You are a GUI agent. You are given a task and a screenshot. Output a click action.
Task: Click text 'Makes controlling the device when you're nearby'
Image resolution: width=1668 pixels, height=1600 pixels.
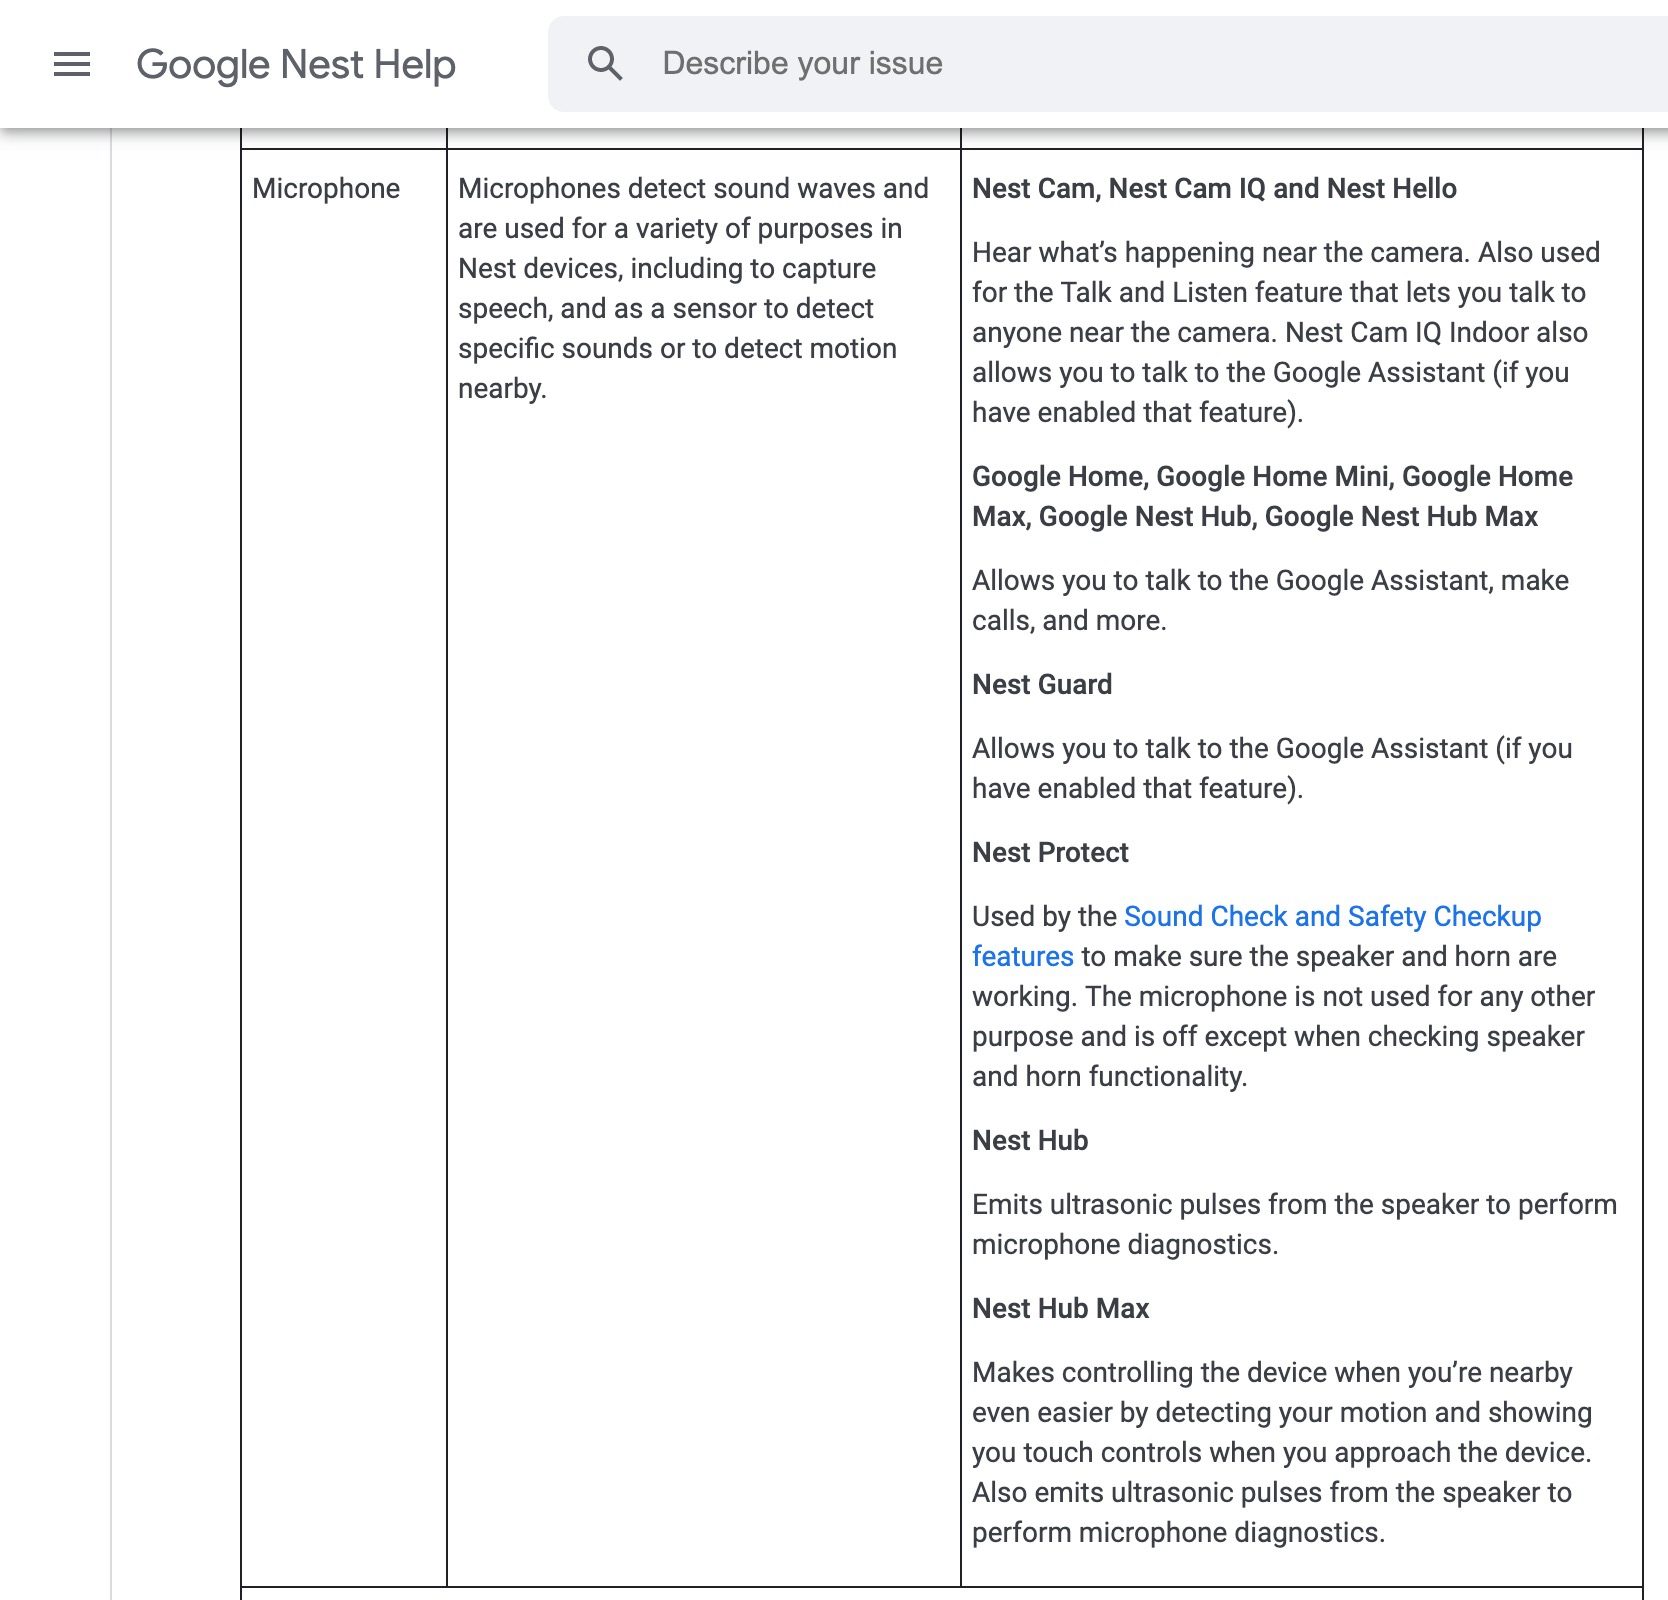(1272, 1372)
